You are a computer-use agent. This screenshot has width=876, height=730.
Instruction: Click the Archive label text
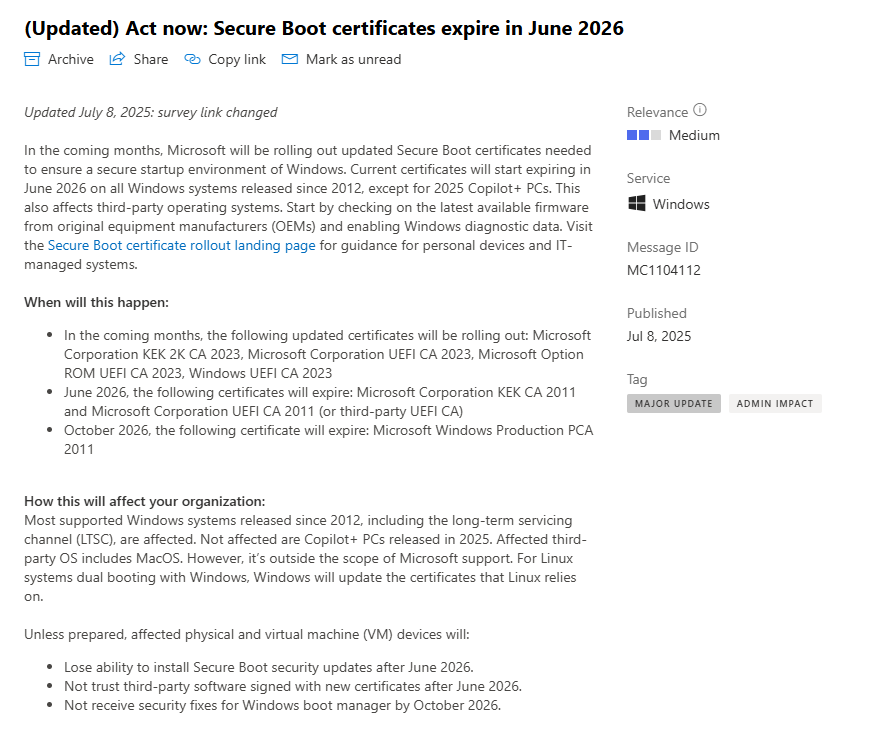[71, 59]
